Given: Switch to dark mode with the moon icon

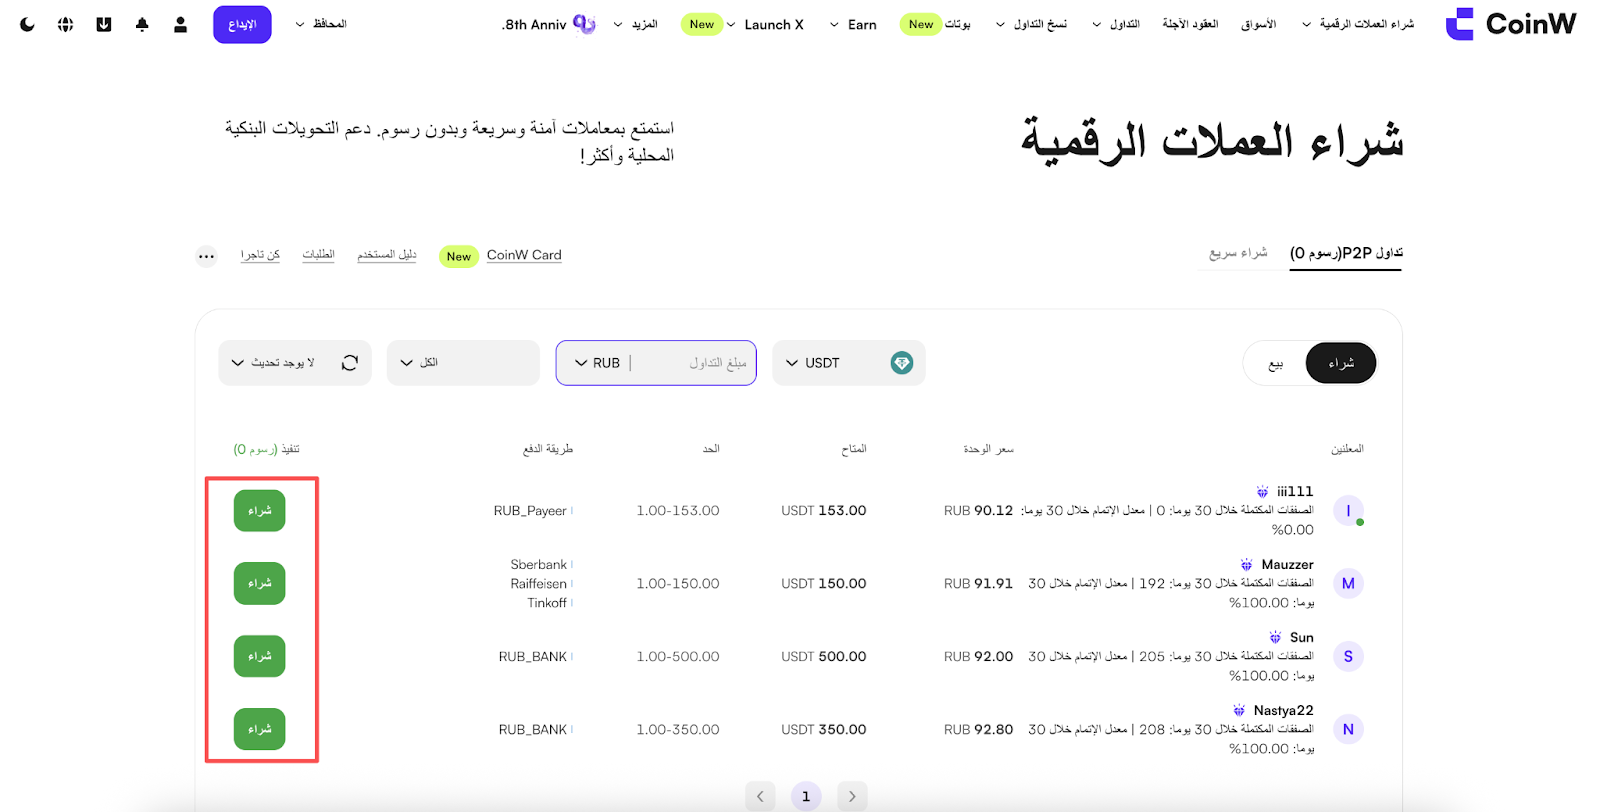Looking at the screenshot, I should point(27,24).
